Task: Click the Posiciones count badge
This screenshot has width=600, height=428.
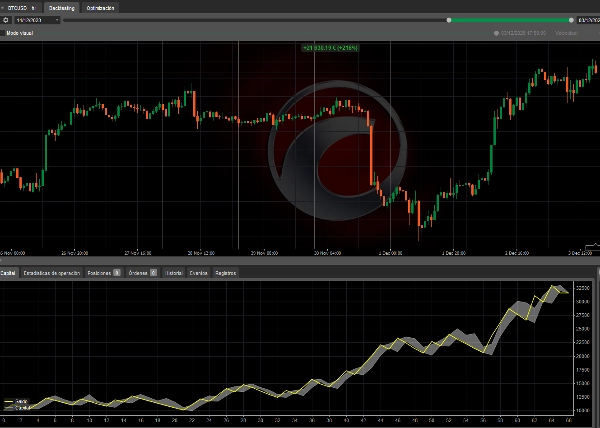Action: [x=117, y=272]
